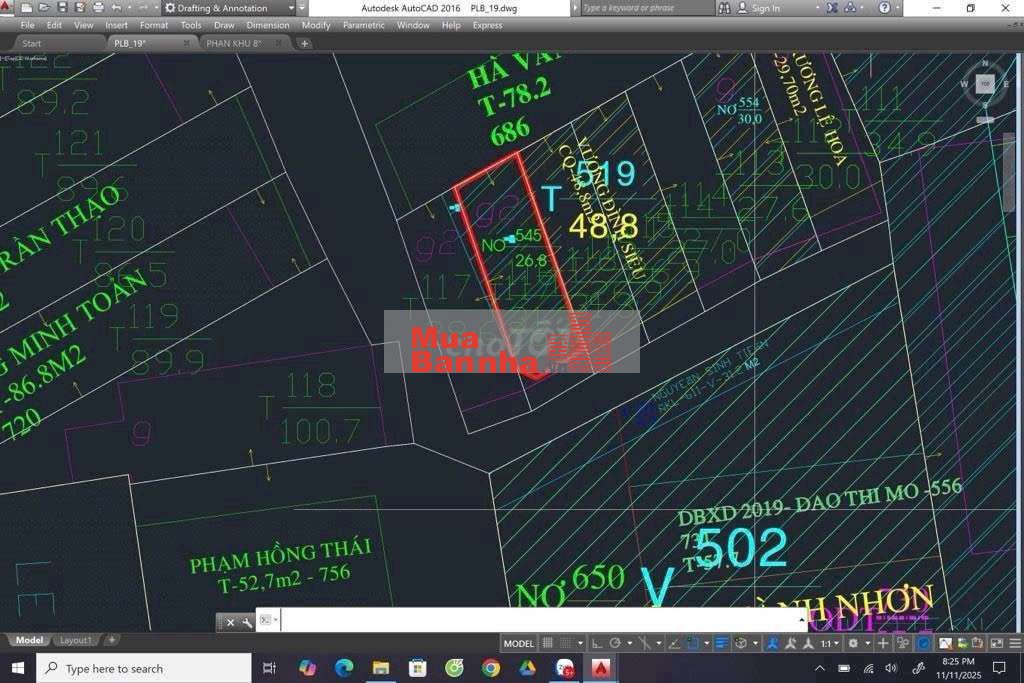
Task: Click the MODEL space button in status bar
Action: click(518, 643)
